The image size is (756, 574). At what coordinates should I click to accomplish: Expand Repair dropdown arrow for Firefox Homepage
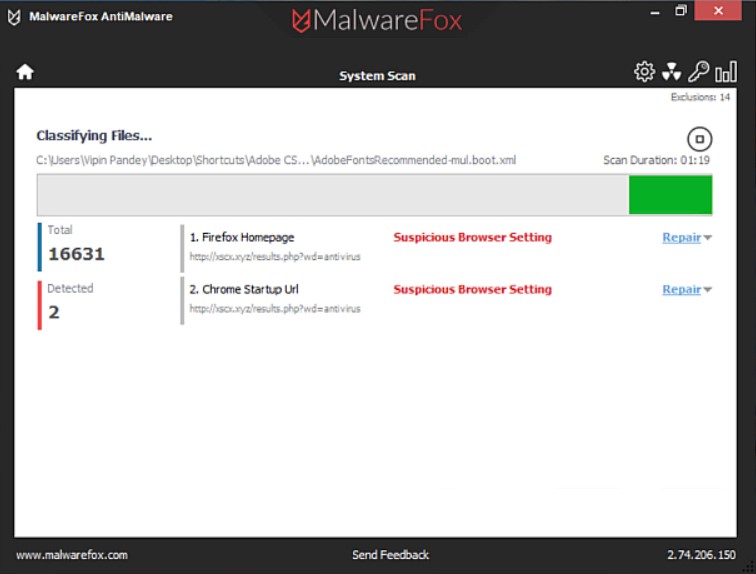(707, 238)
